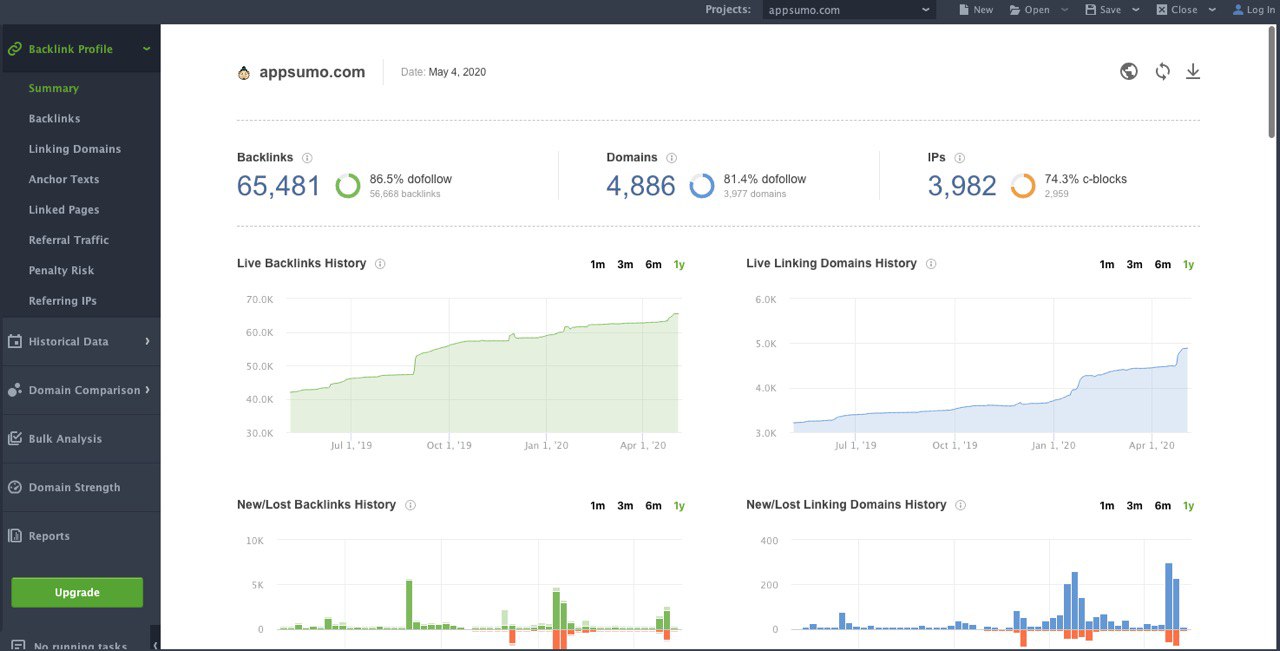The image size is (1280, 651).
Task: Click the Open folder icon in top bar
Action: point(1015,10)
